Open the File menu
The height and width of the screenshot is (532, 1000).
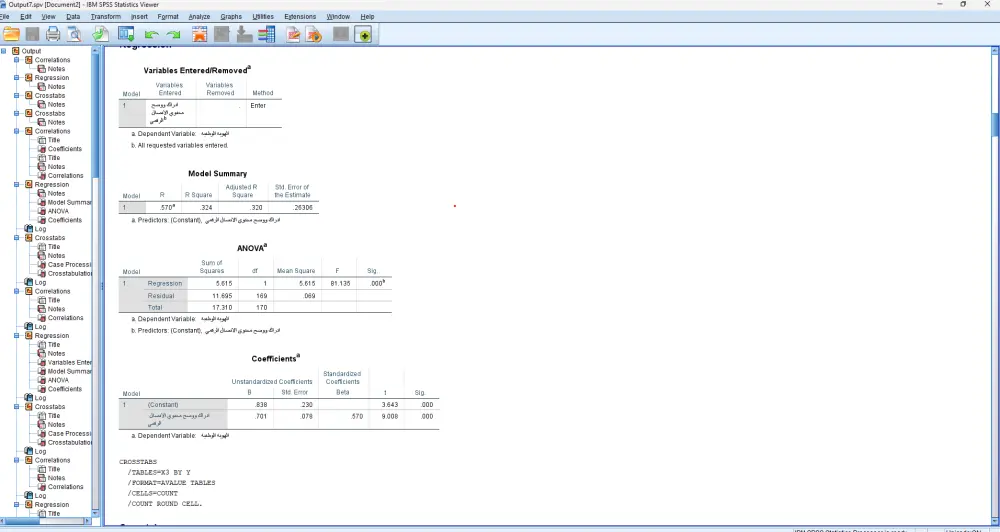coord(4,17)
